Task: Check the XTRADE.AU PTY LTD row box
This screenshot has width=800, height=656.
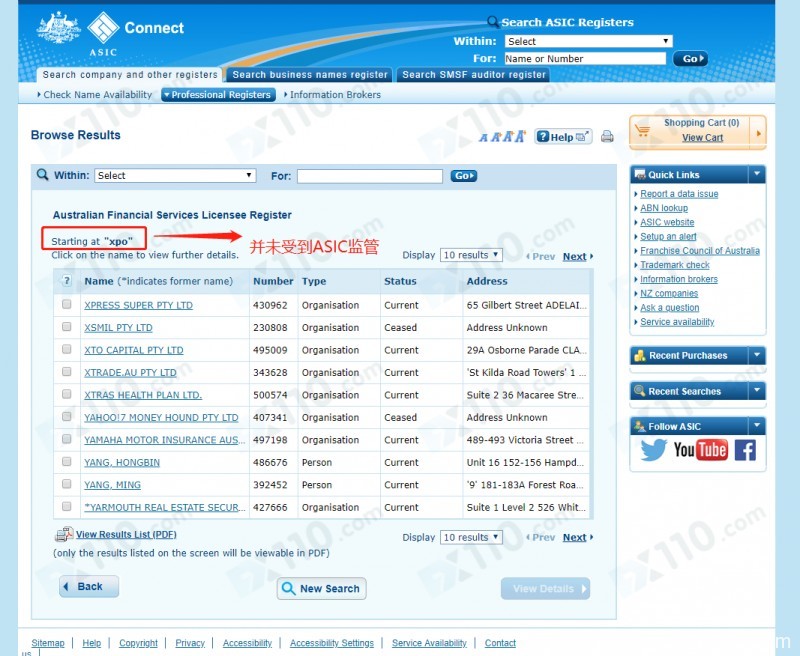Action: [x=66, y=371]
